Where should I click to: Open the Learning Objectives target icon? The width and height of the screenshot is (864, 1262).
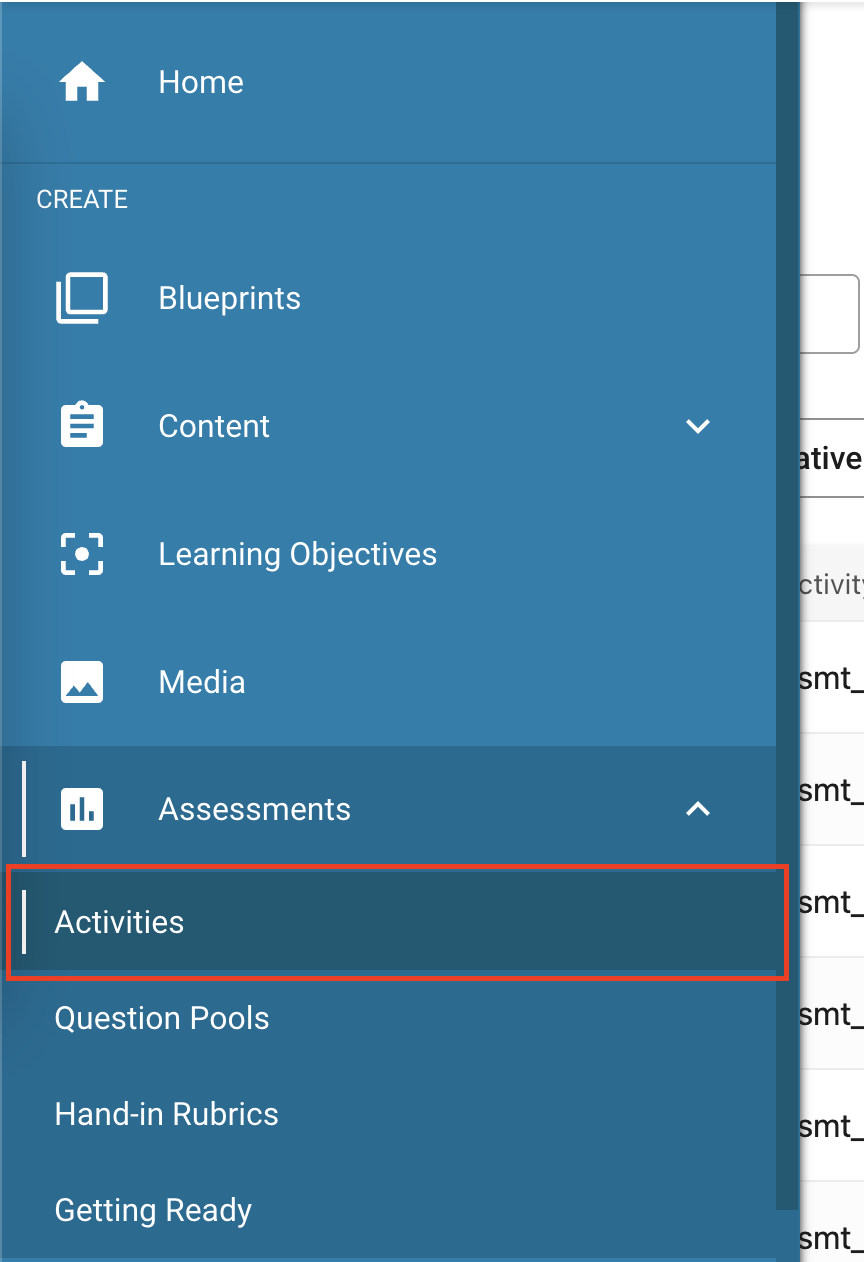pyautogui.click(x=82, y=554)
